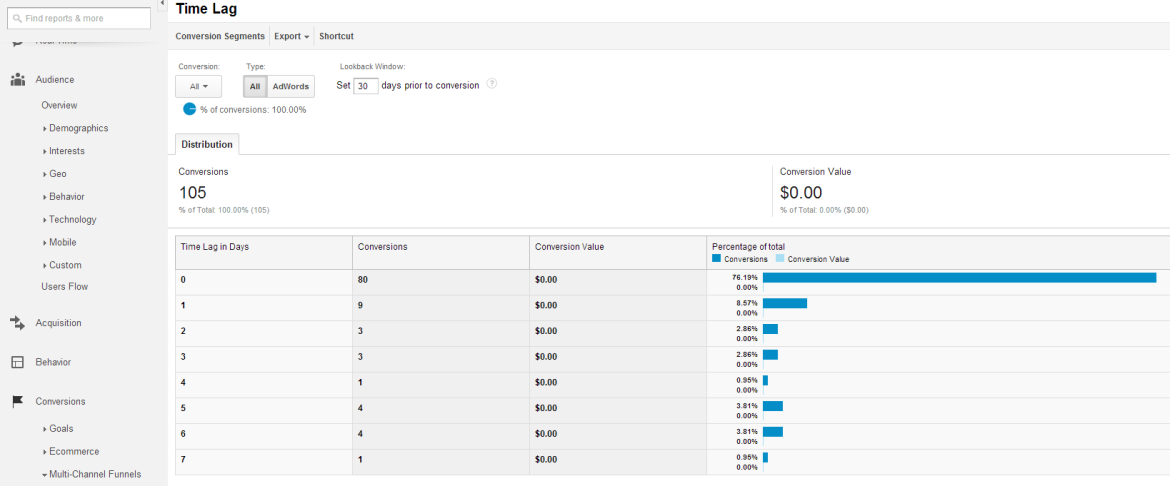Image resolution: width=1170 pixels, height=486 pixels.
Task: Click the Audience people icon
Action: [18, 80]
